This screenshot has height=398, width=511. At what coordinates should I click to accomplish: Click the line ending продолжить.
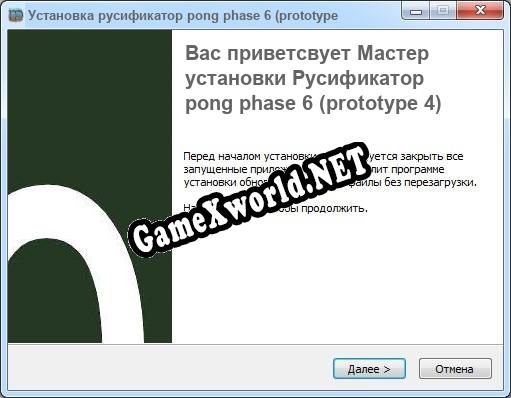(x=275, y=209)
